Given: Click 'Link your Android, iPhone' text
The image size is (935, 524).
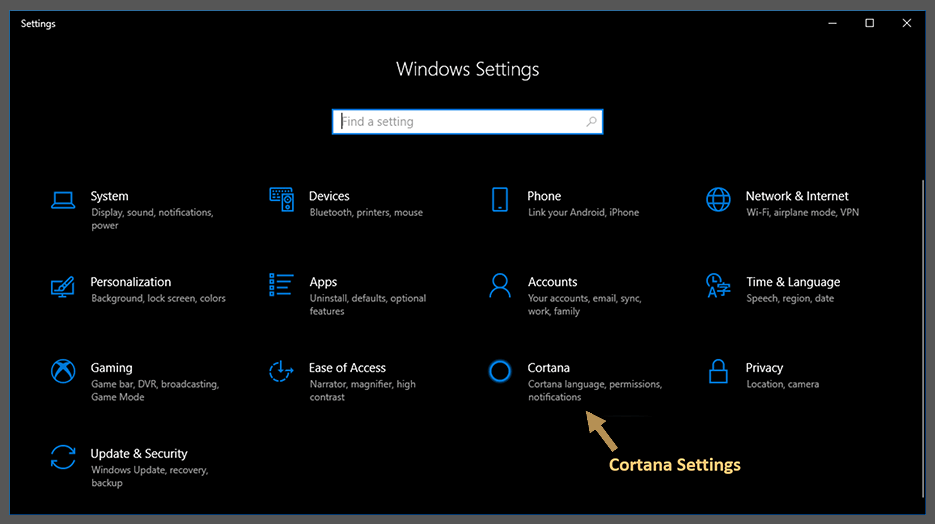Looking at the screenshot, I should (583, 212).
